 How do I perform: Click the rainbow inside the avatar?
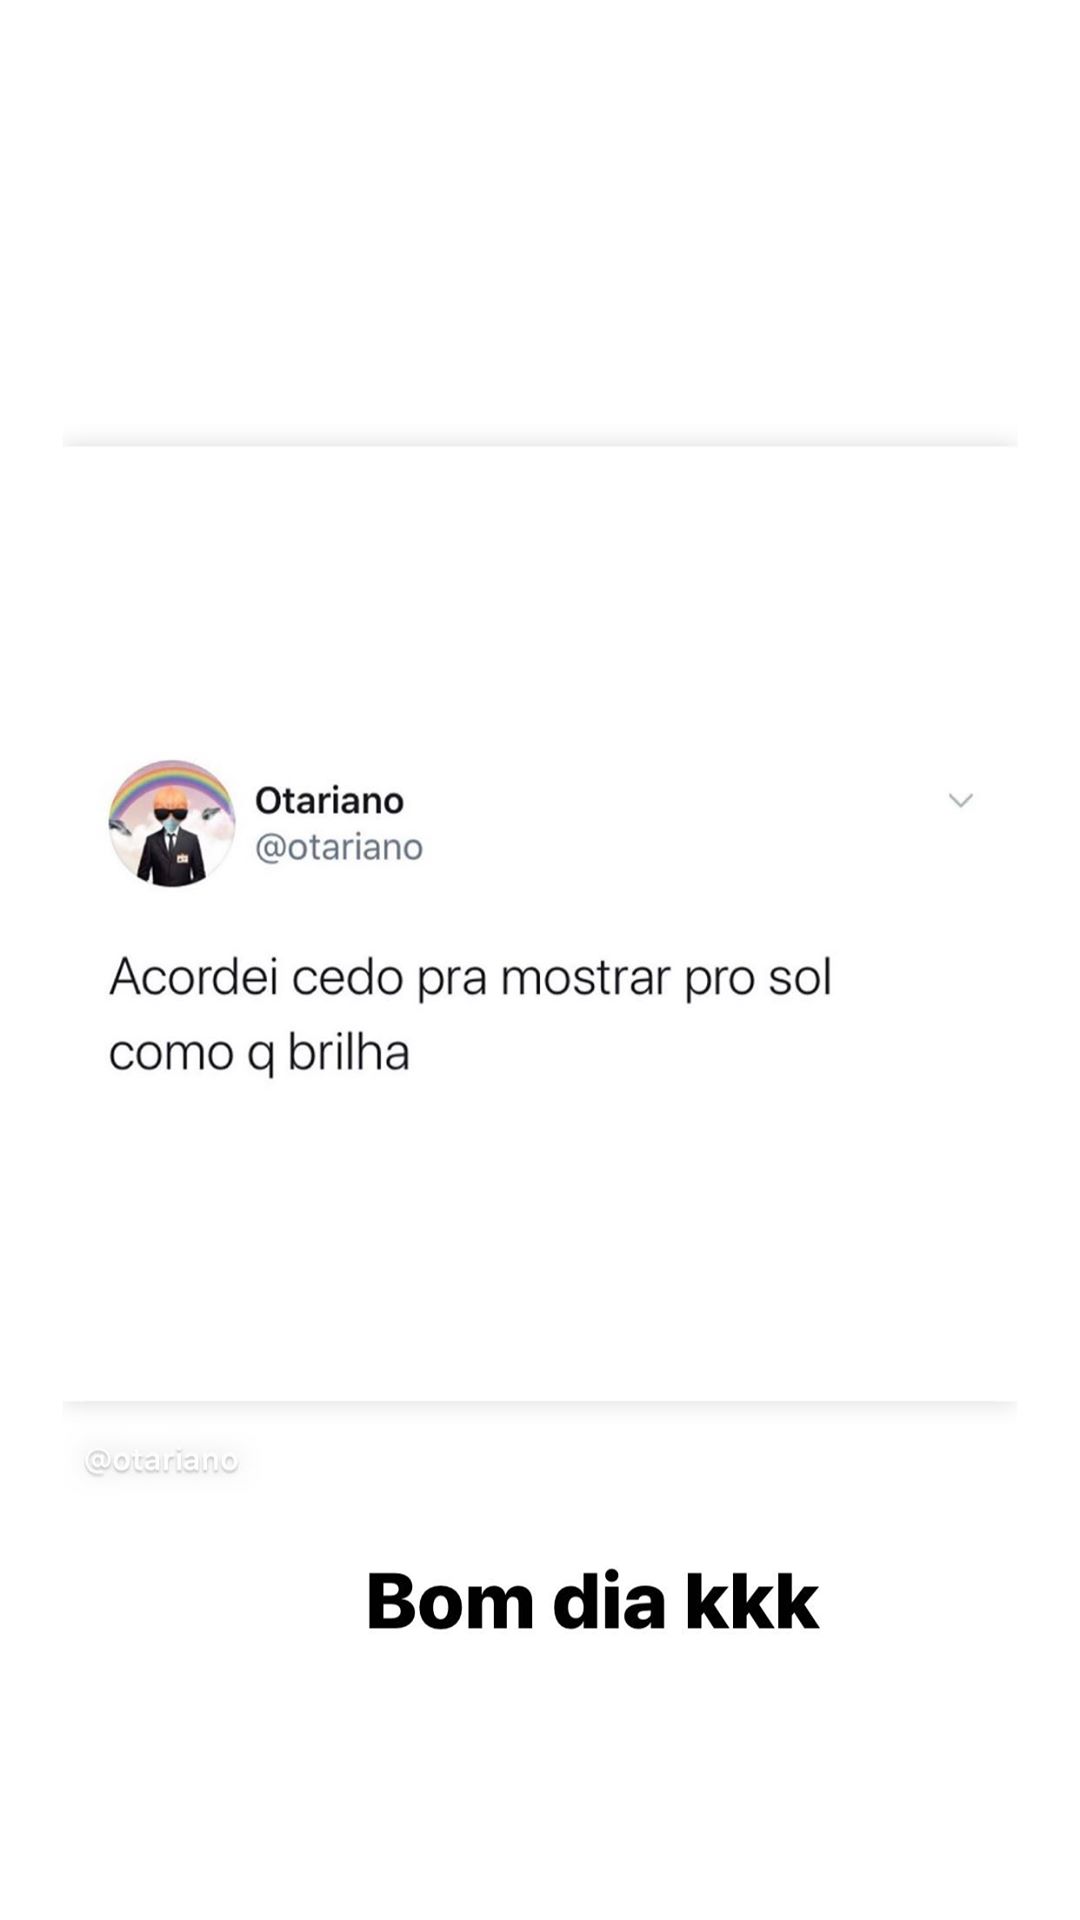coord(171,785)
